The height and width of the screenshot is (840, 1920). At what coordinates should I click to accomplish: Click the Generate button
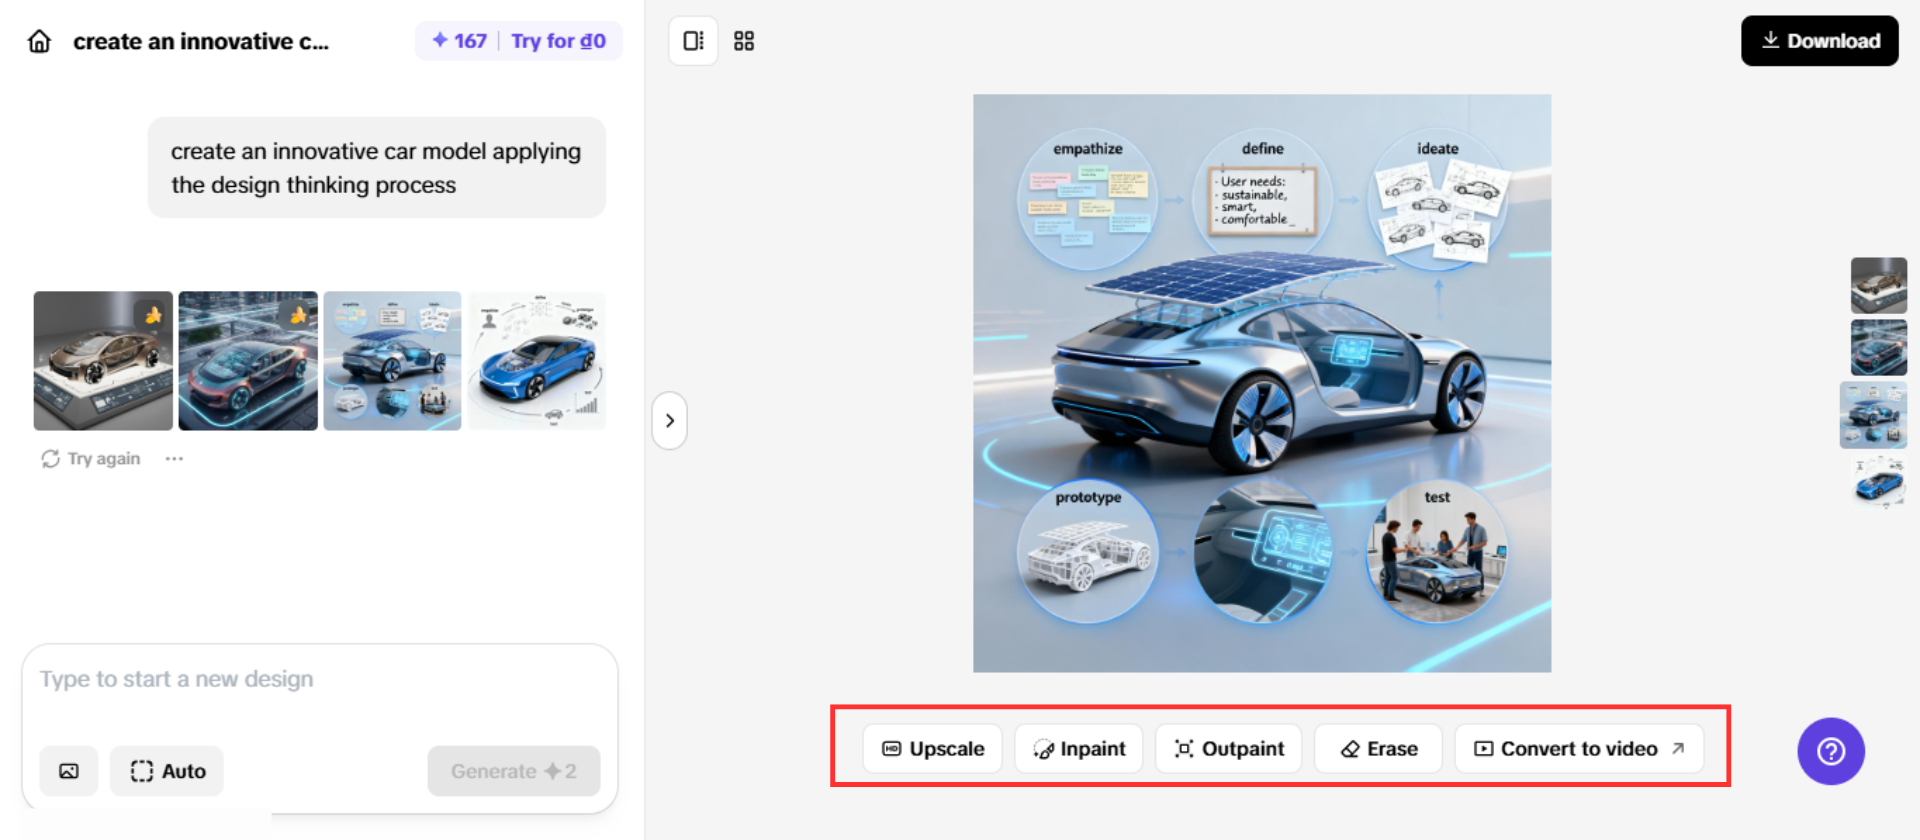pyautogui.click(x=514, y=771)
